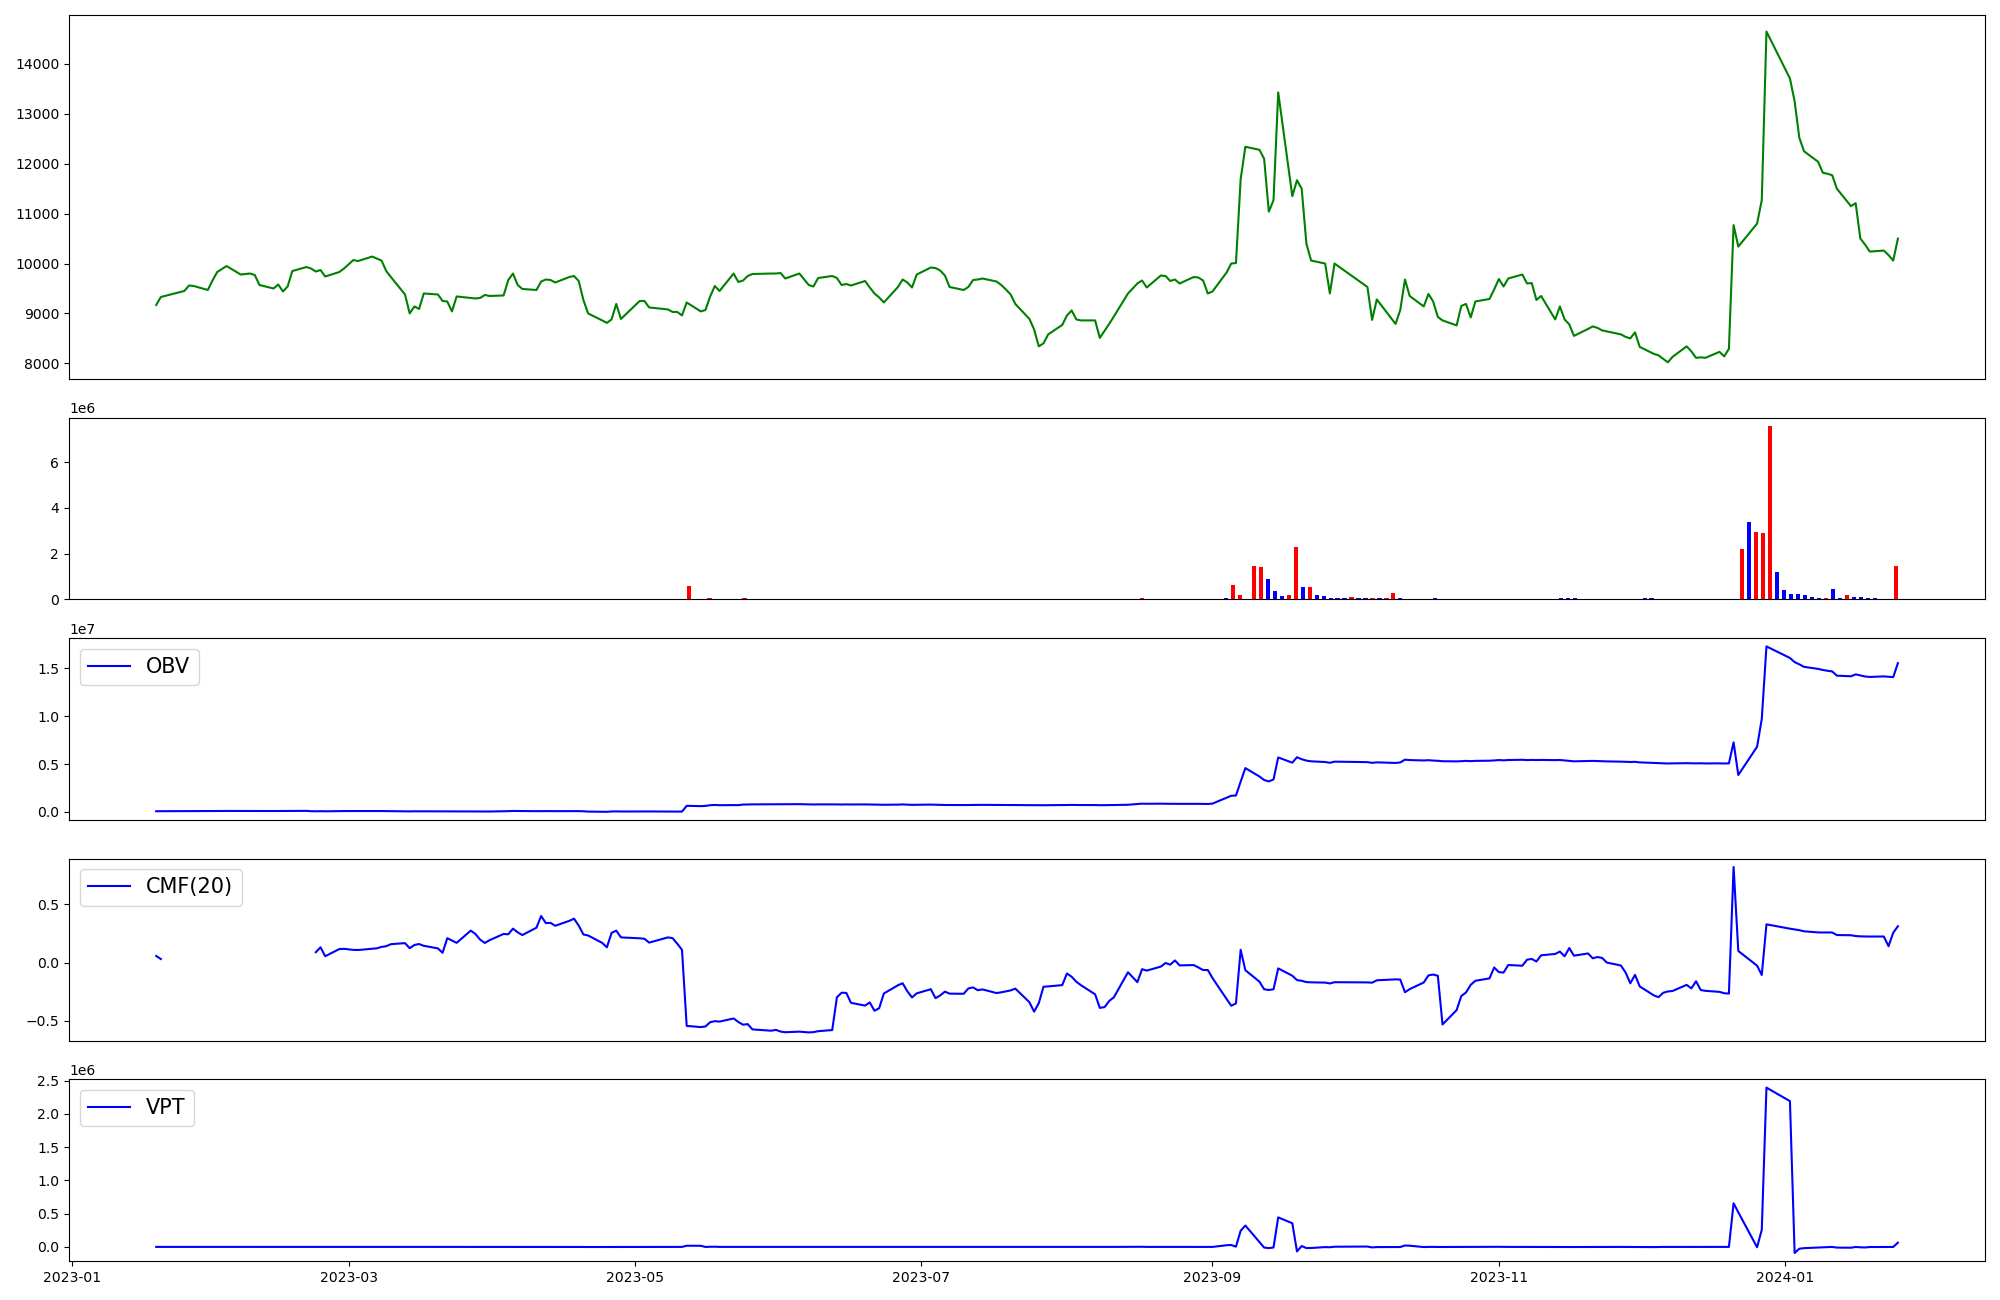Click the blue line sample in CMF(20) legend

coord(110,887)
